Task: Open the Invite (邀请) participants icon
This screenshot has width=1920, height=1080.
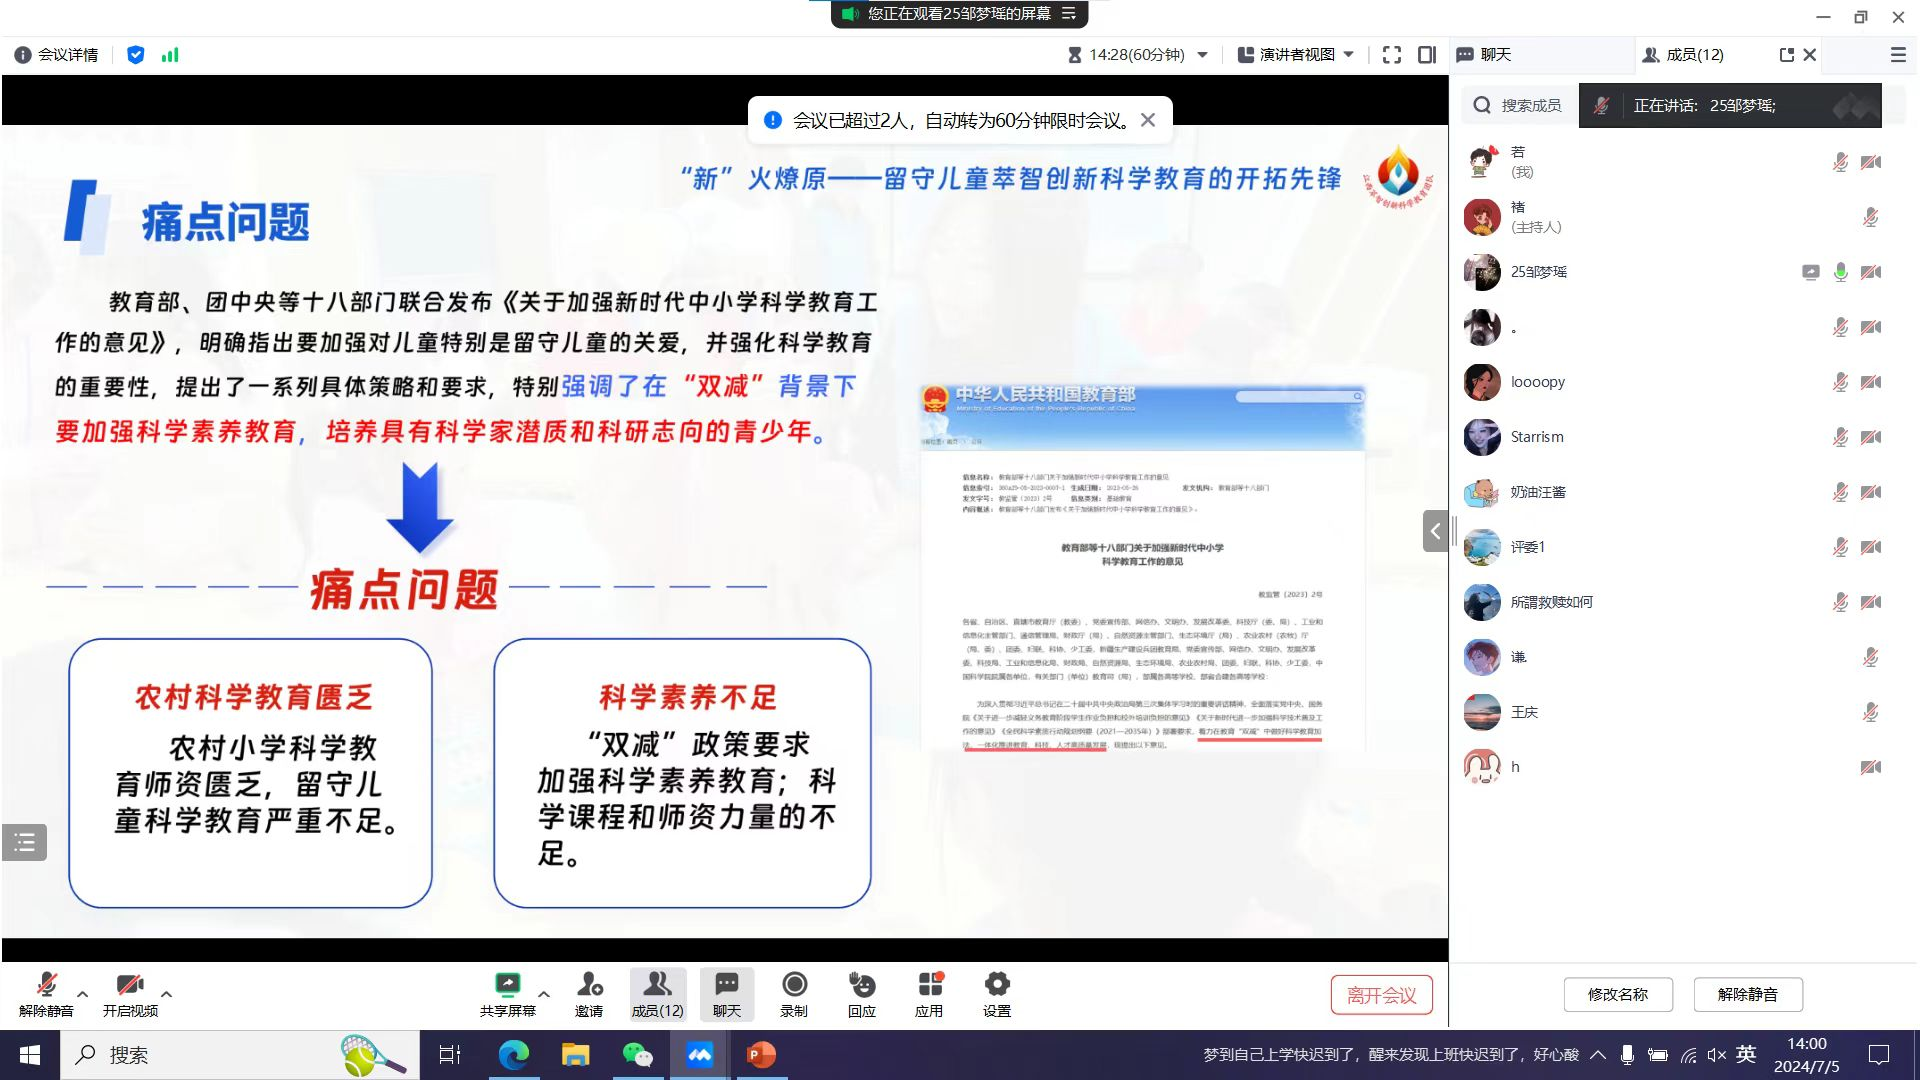Action: pos(589,985)
